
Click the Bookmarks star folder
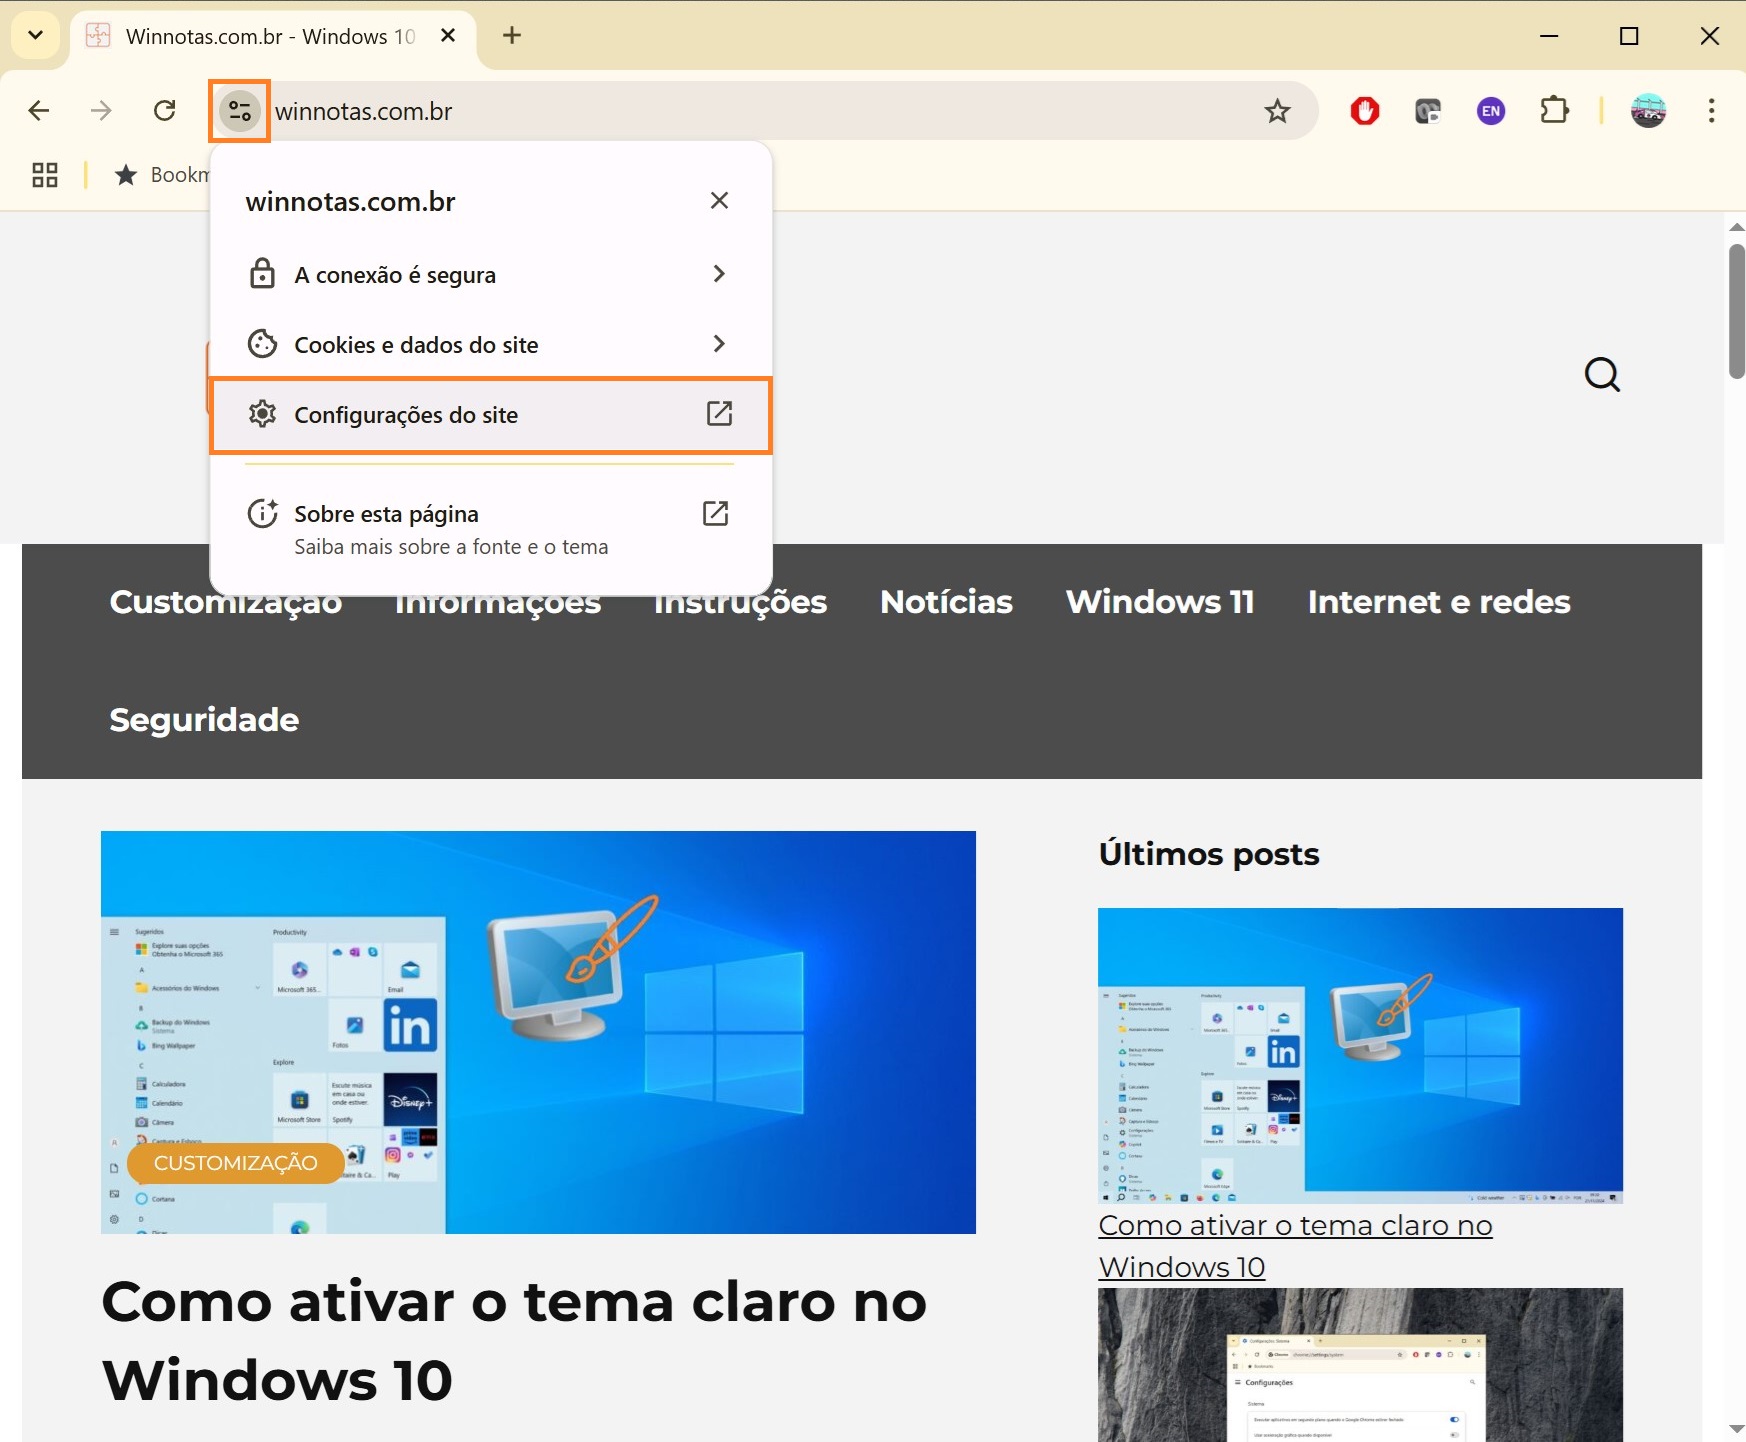pos(161,175)
